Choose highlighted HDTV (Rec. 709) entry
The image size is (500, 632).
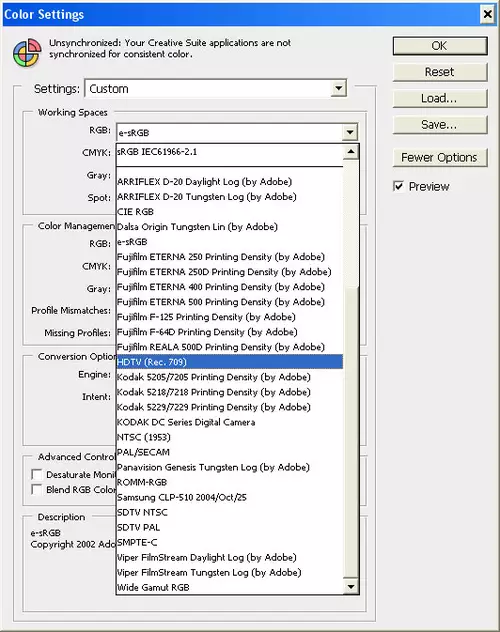pyautogui.click(x=230, y=362)
